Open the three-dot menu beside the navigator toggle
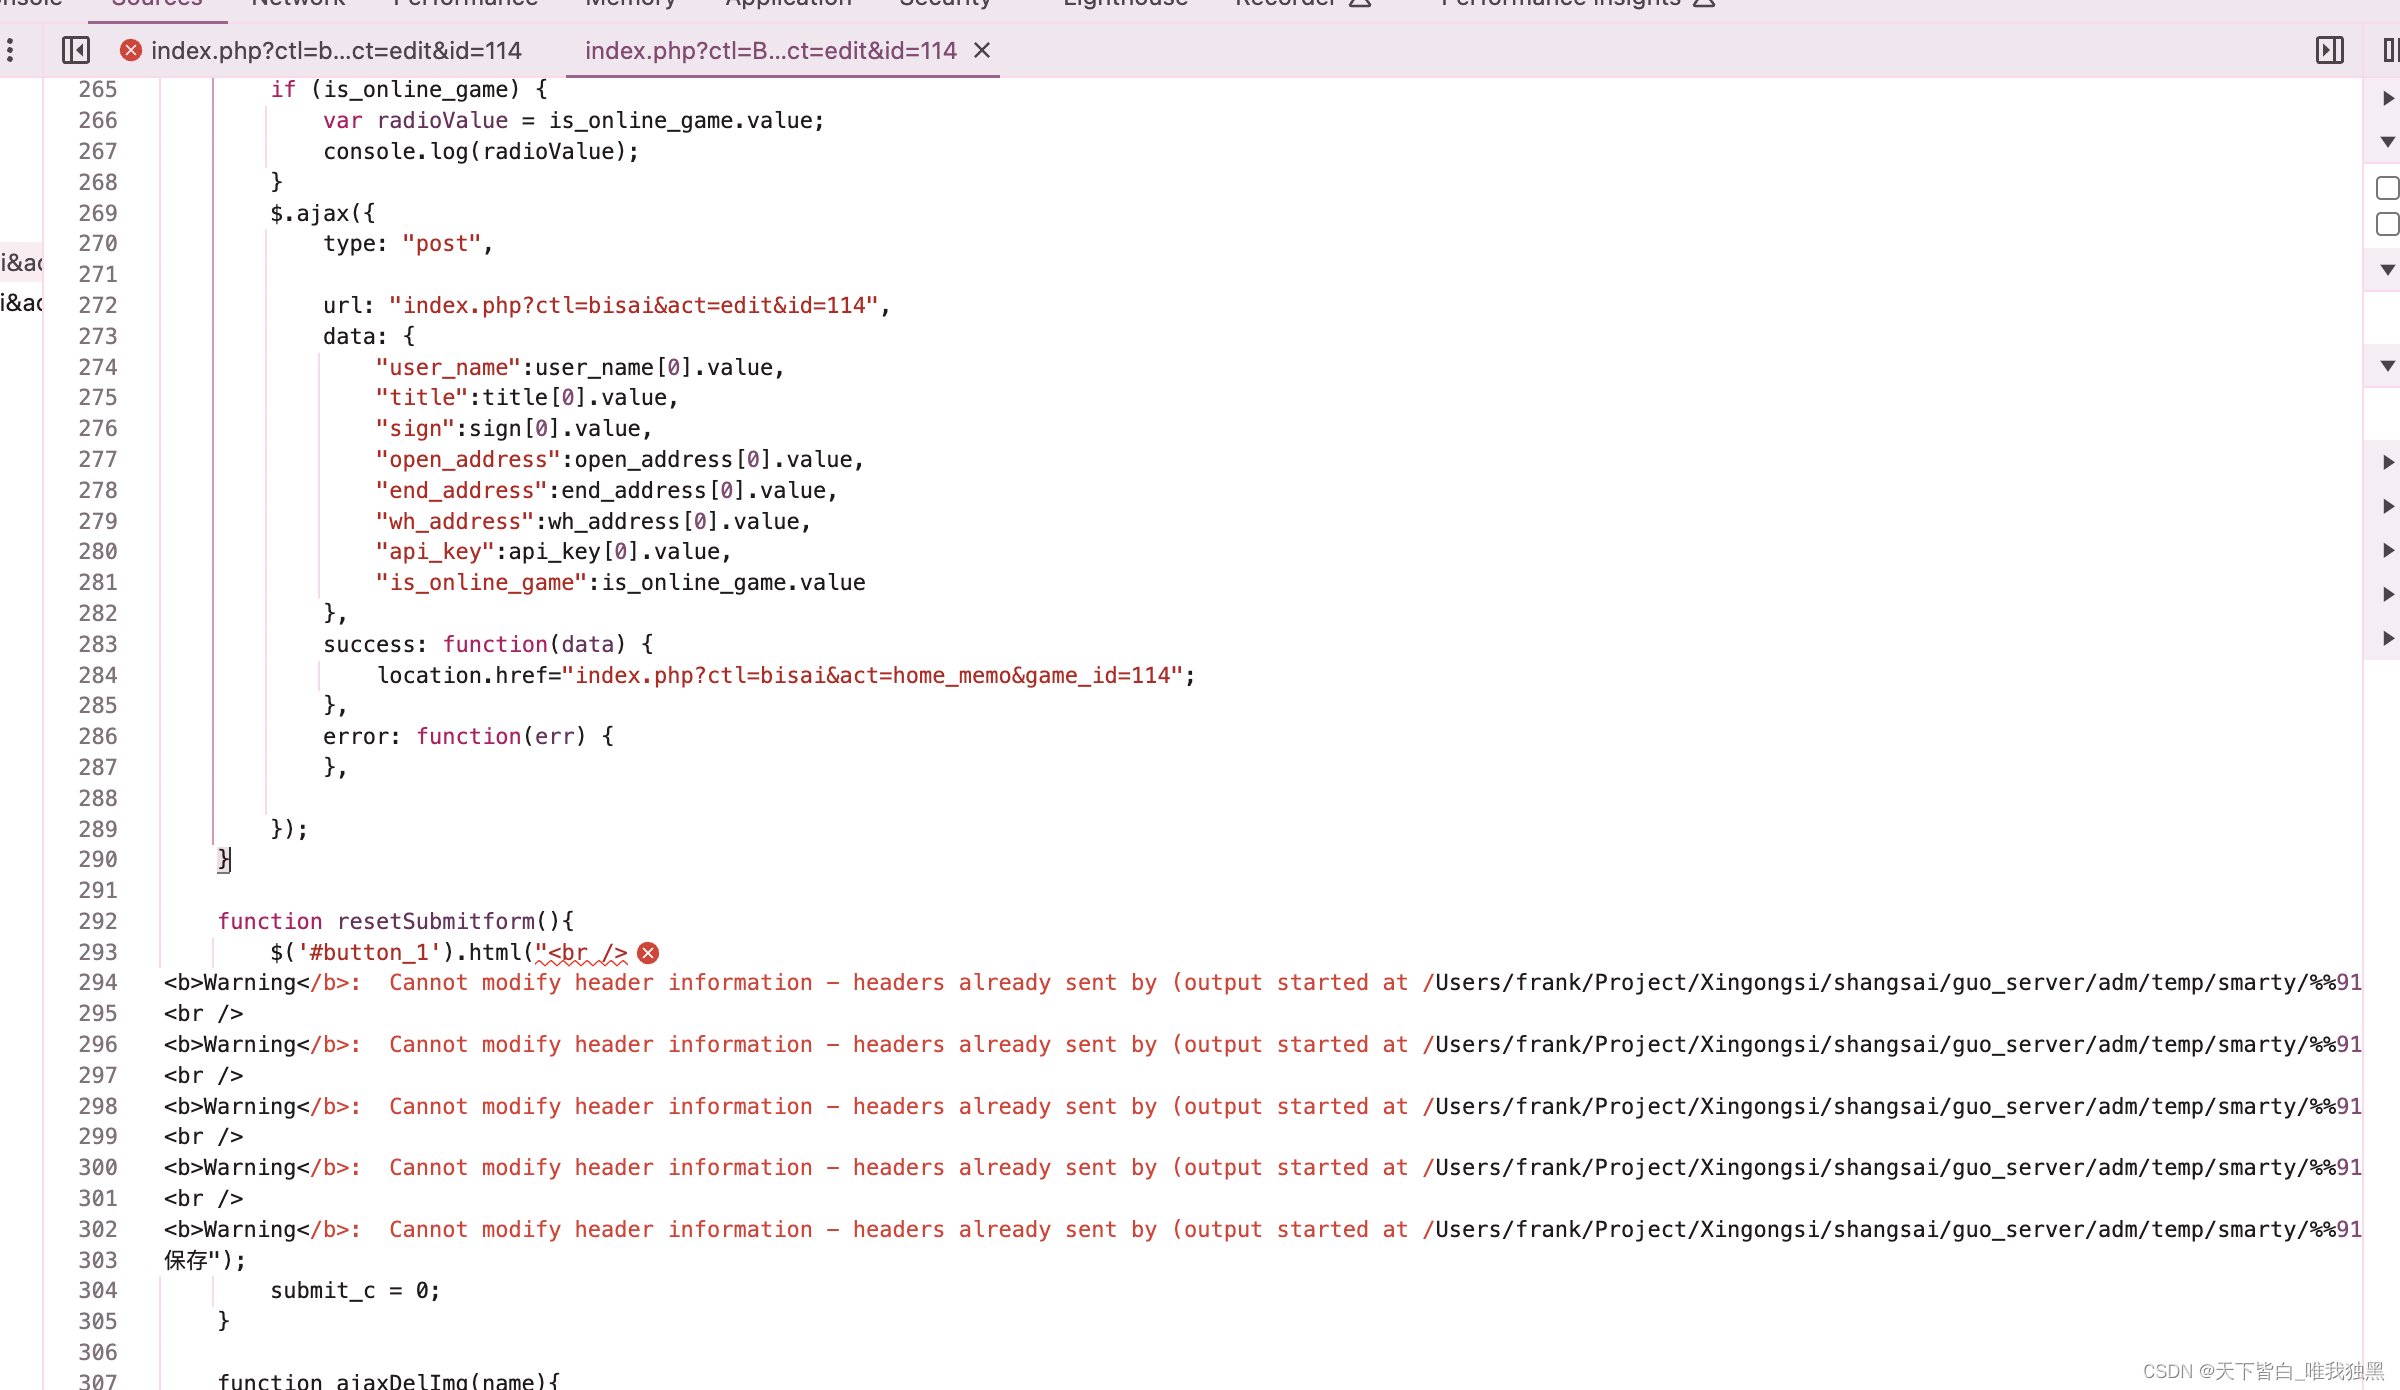The width and height of the screenshot is (2400, 1390). (10, 50)
